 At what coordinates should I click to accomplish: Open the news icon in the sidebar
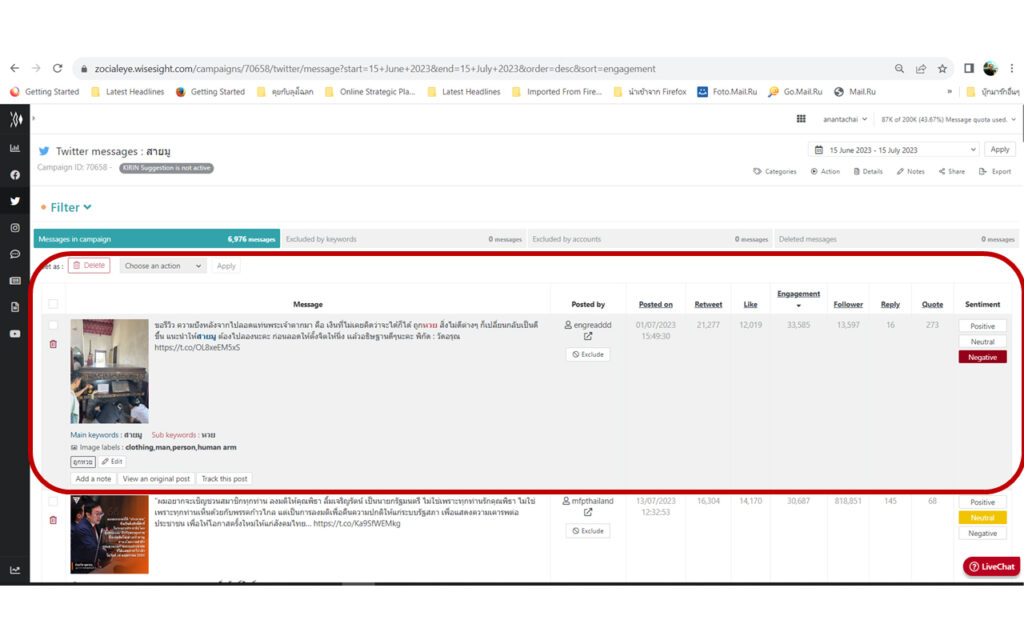(x=15, y=281)
